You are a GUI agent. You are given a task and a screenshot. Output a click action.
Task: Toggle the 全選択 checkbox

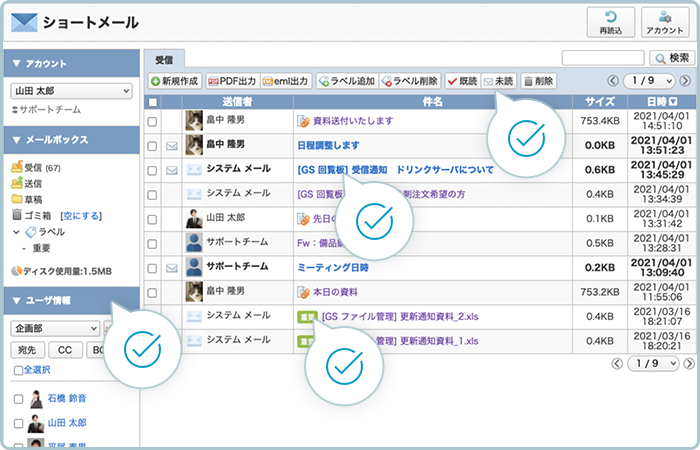click(x=18, y=371)
